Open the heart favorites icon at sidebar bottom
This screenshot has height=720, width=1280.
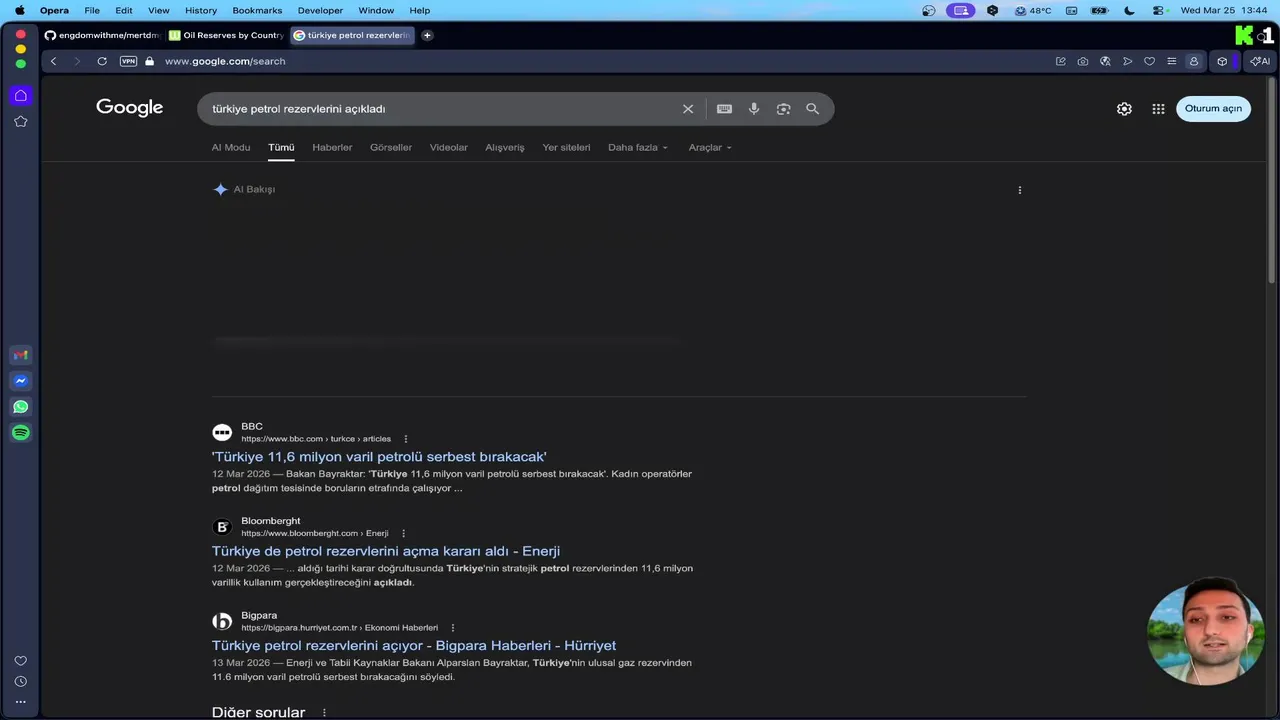[20, 661]
